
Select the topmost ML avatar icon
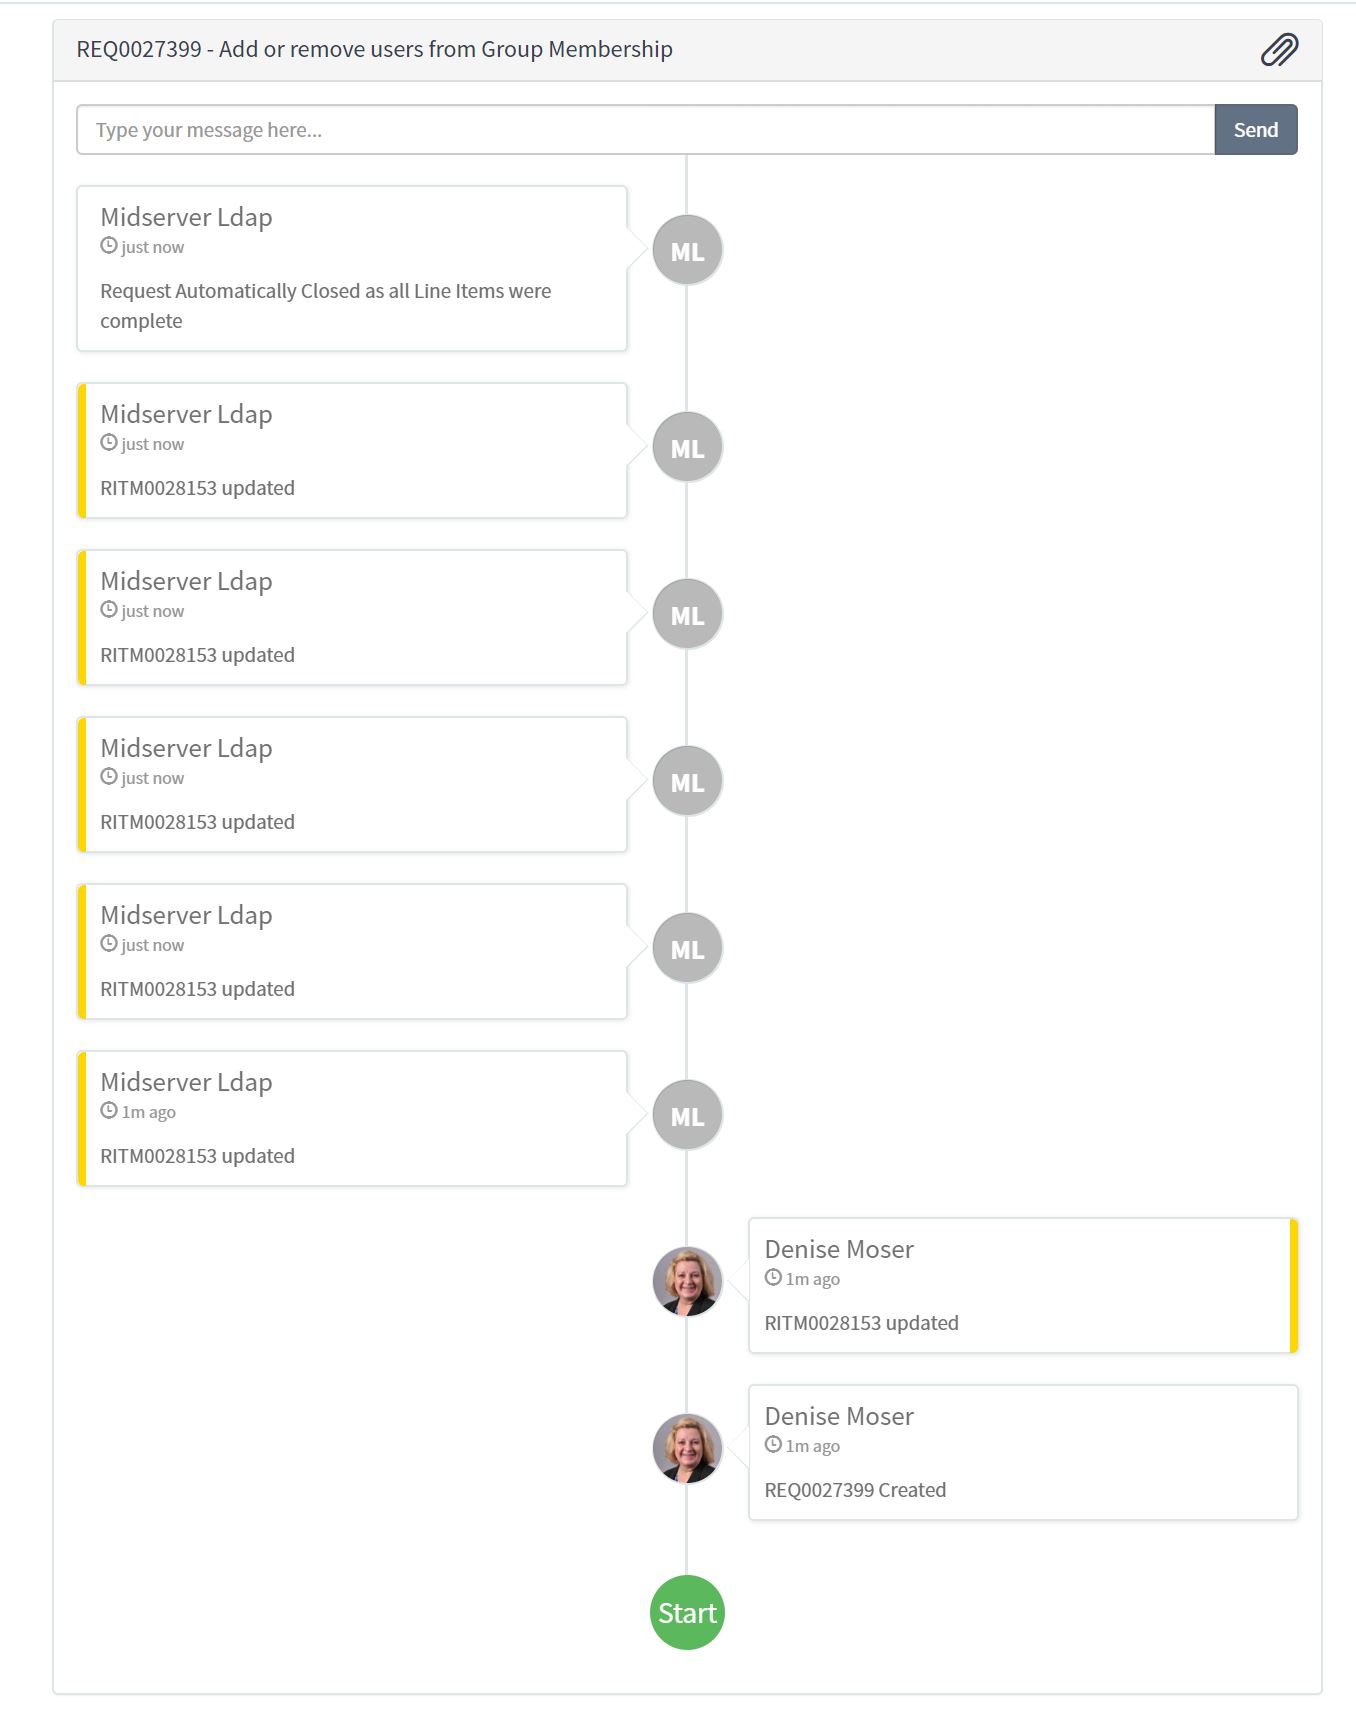click(686, 249)
